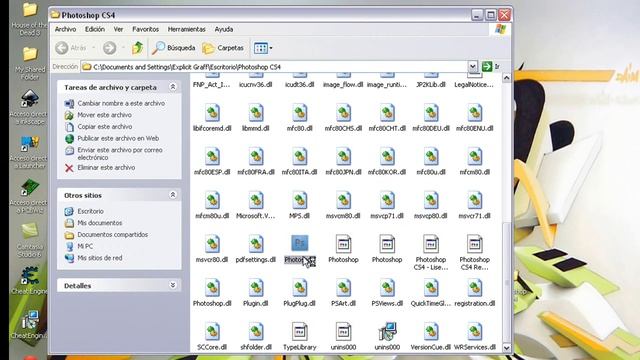The image size is (640, 360).
Task: Open the Atrás history dropdown arrow
Action: pyautogui.click(x=94, y=48)
